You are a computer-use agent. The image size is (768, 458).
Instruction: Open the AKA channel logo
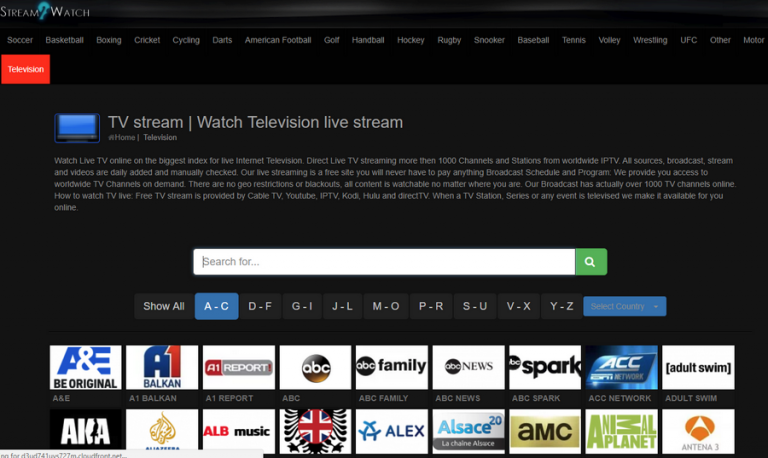[x=86, y=432]
